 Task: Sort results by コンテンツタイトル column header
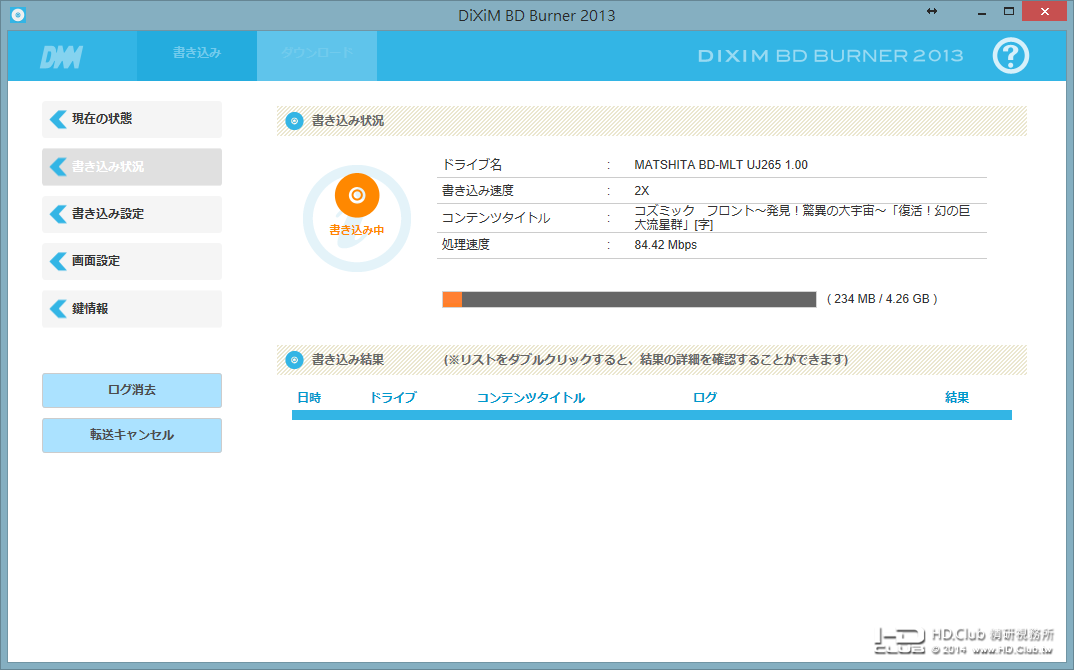531,397
